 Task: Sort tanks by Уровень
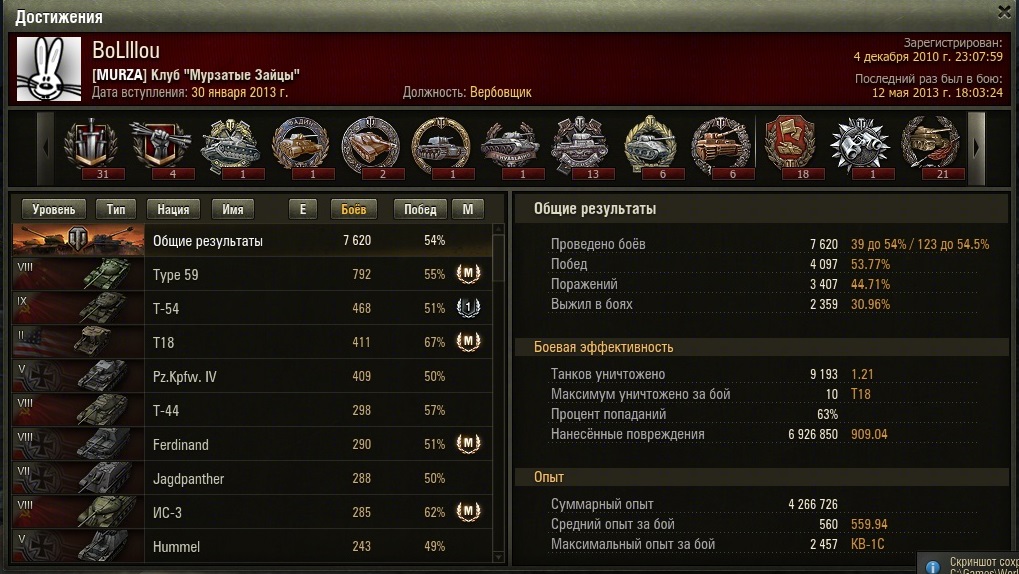click(54, 209)
